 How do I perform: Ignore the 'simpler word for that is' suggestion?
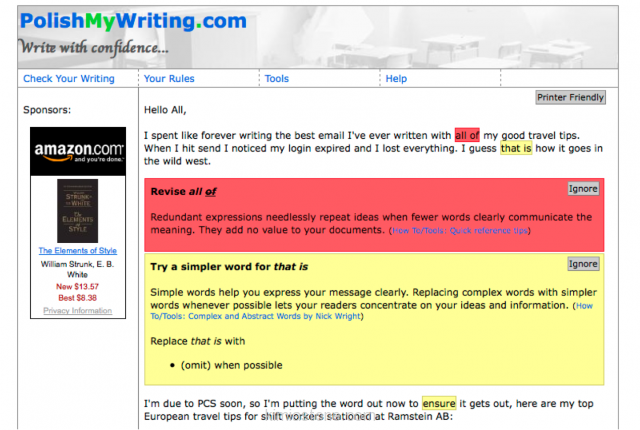(x=583, y=264)
